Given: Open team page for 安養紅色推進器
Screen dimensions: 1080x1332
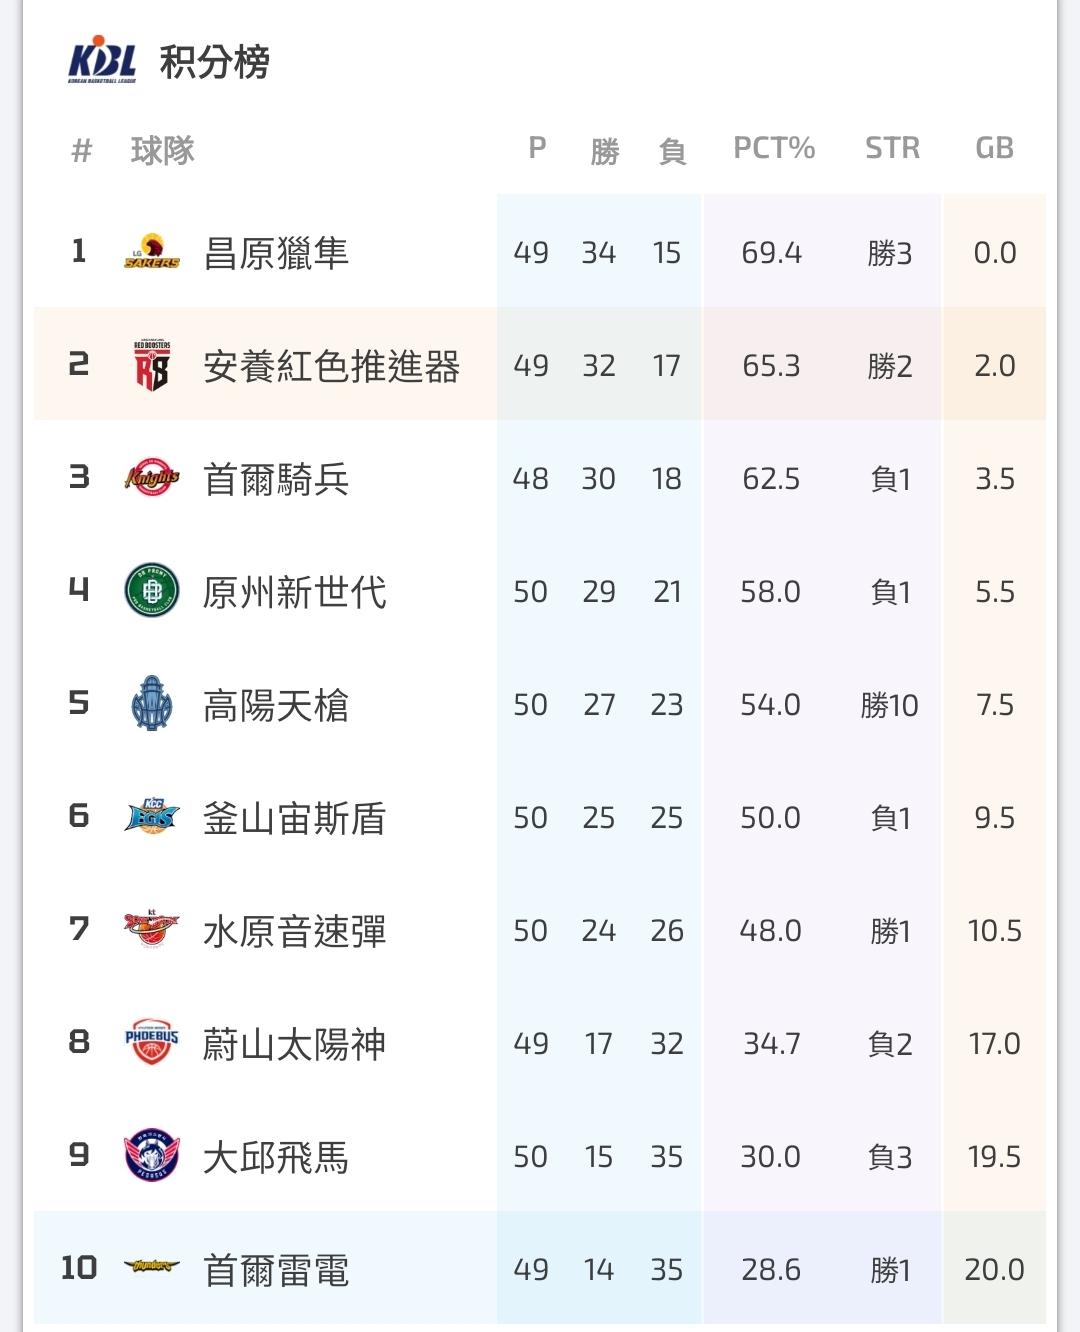Looking at the screenshot, I should 331,366.
